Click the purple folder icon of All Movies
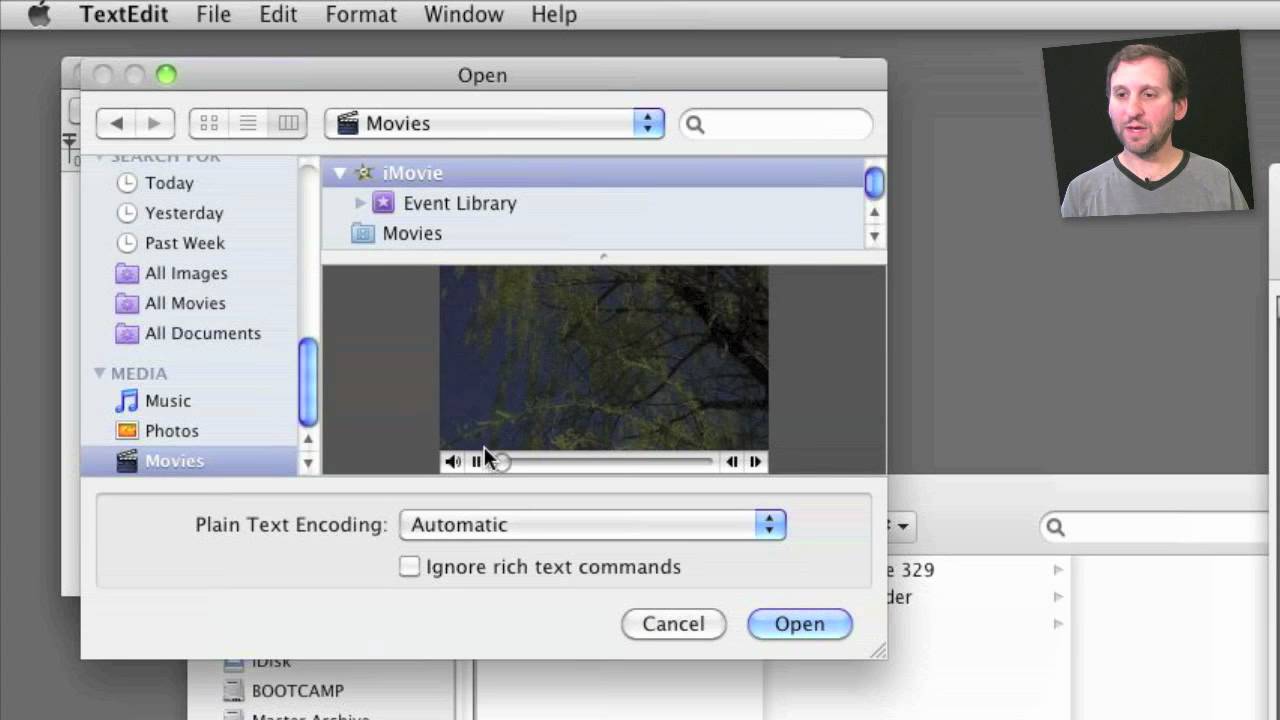The height and width of the screenshot is (720, 1280). click(x=126, y=303)
